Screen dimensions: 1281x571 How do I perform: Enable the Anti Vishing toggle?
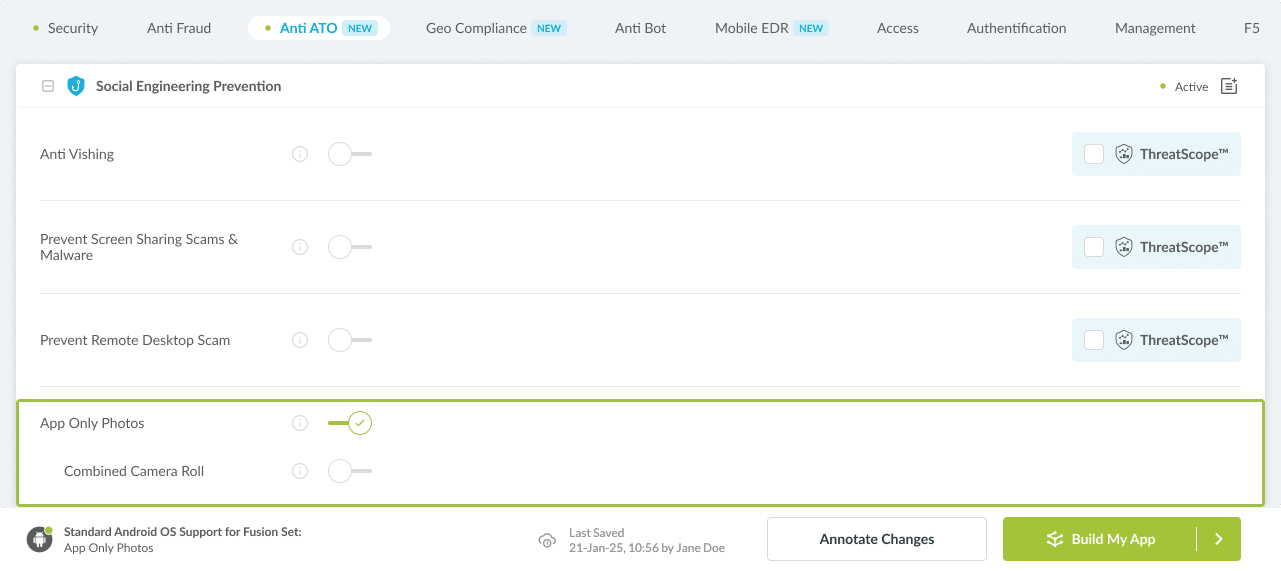(349, 154)
